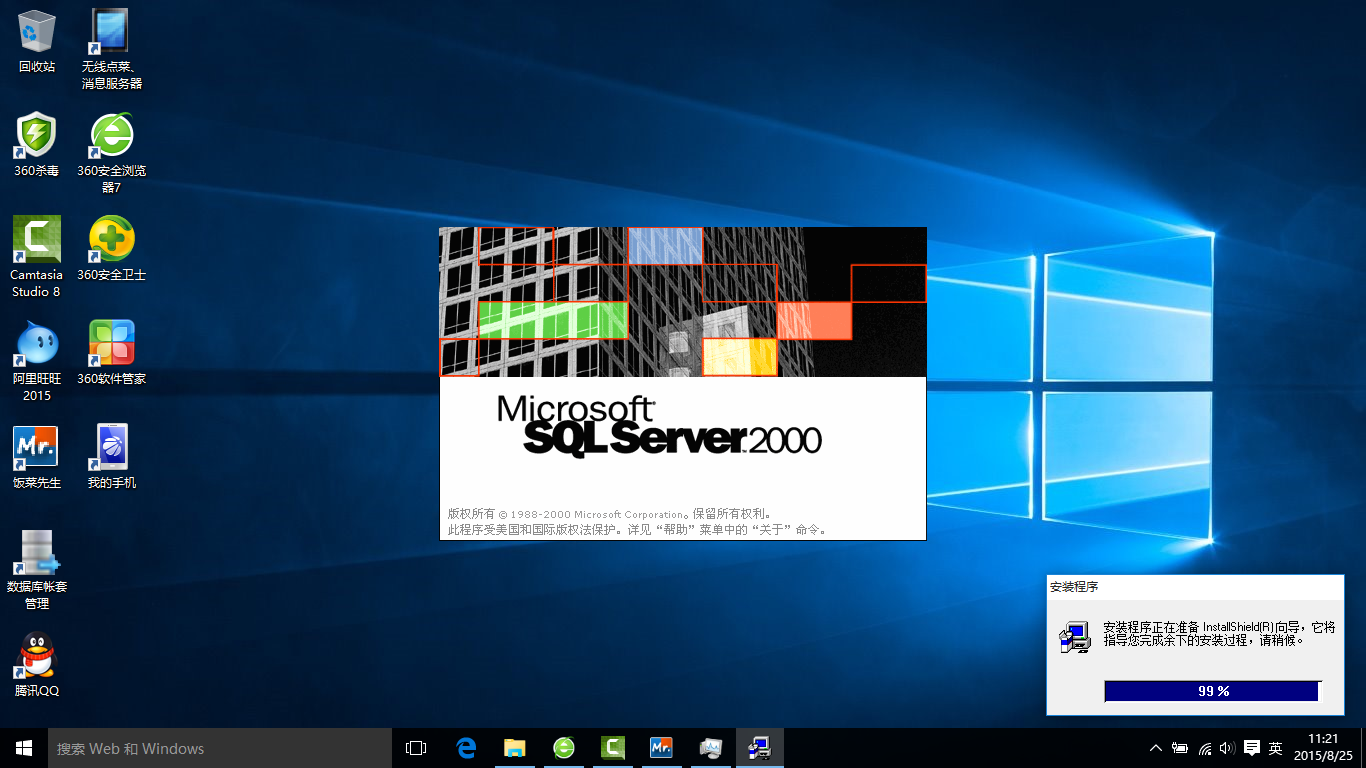Viewport: 1366px width, 768px height.
Task: Click the building banner on SQL Server splash
Action: [x=683, y=302]
